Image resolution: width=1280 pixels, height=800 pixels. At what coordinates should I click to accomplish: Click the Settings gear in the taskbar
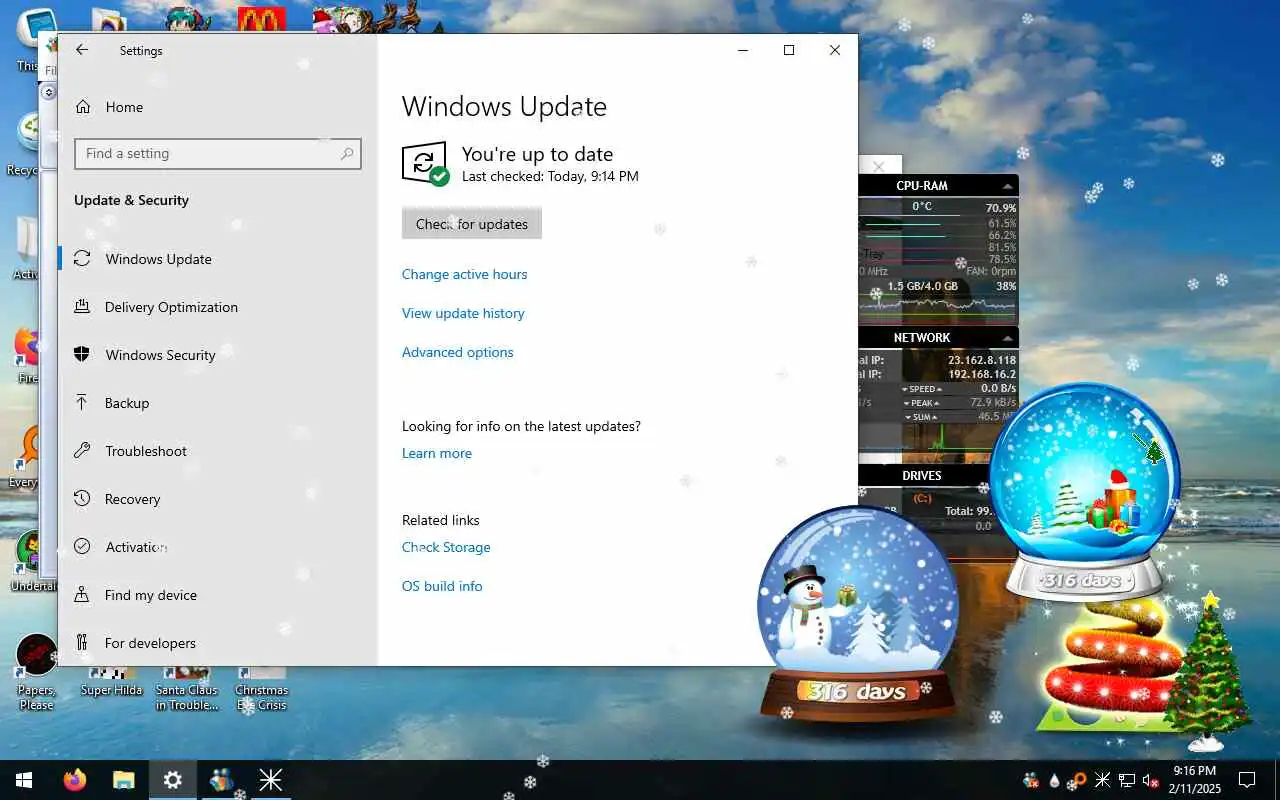[x=173, y=780]
